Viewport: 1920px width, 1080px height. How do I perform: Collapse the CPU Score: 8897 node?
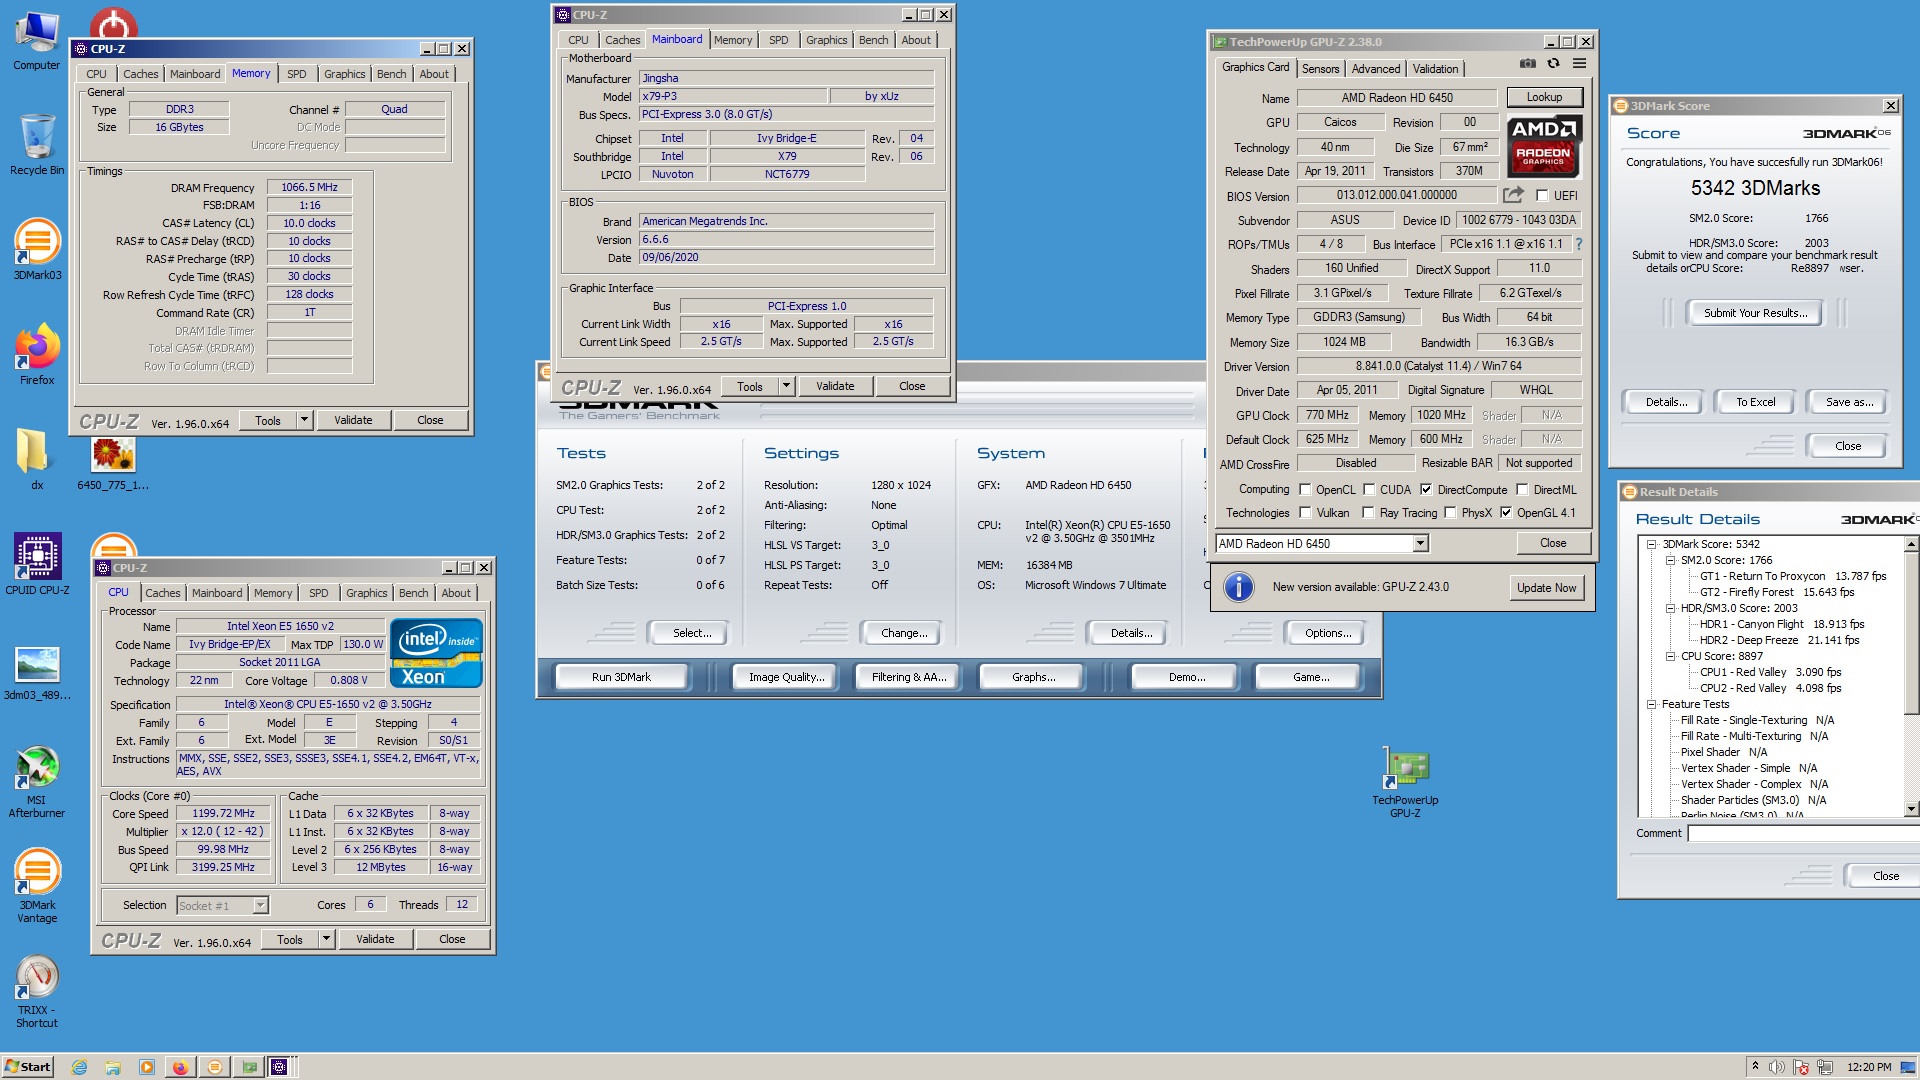click(x=1670, y=656)
